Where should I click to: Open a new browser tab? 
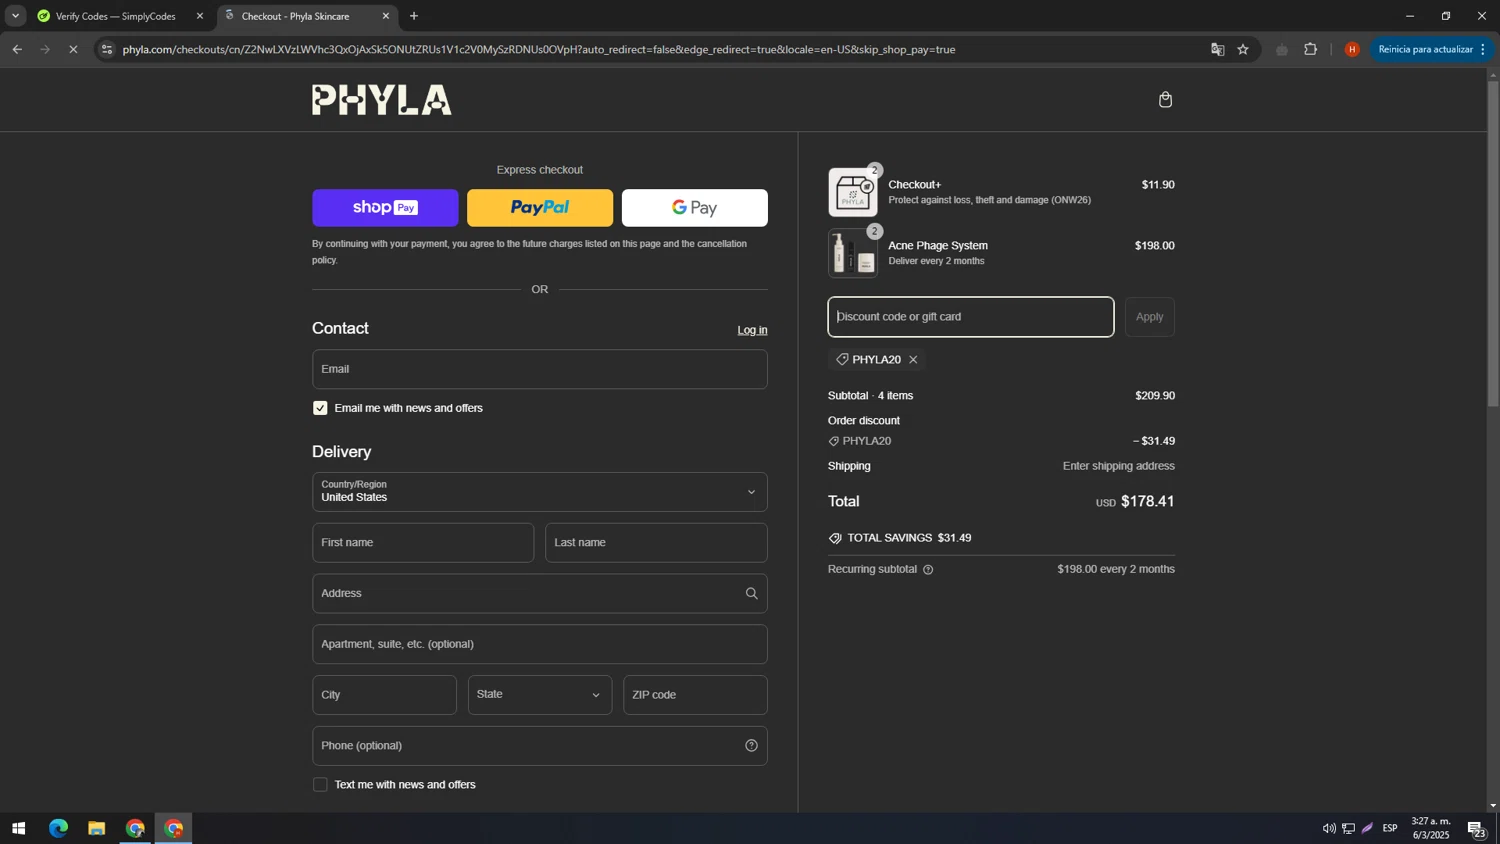point(414,16)
